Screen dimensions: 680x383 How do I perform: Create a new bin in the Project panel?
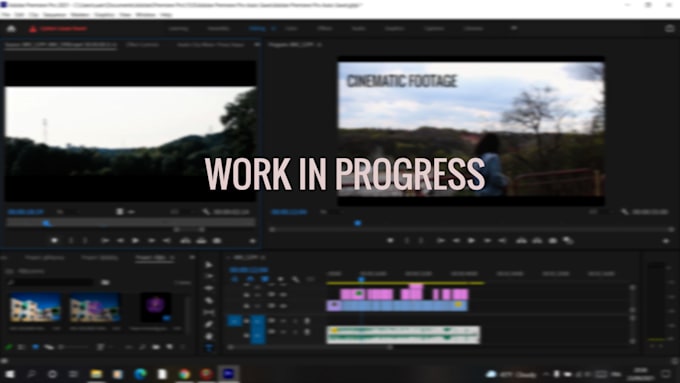(x=156, y=347)
